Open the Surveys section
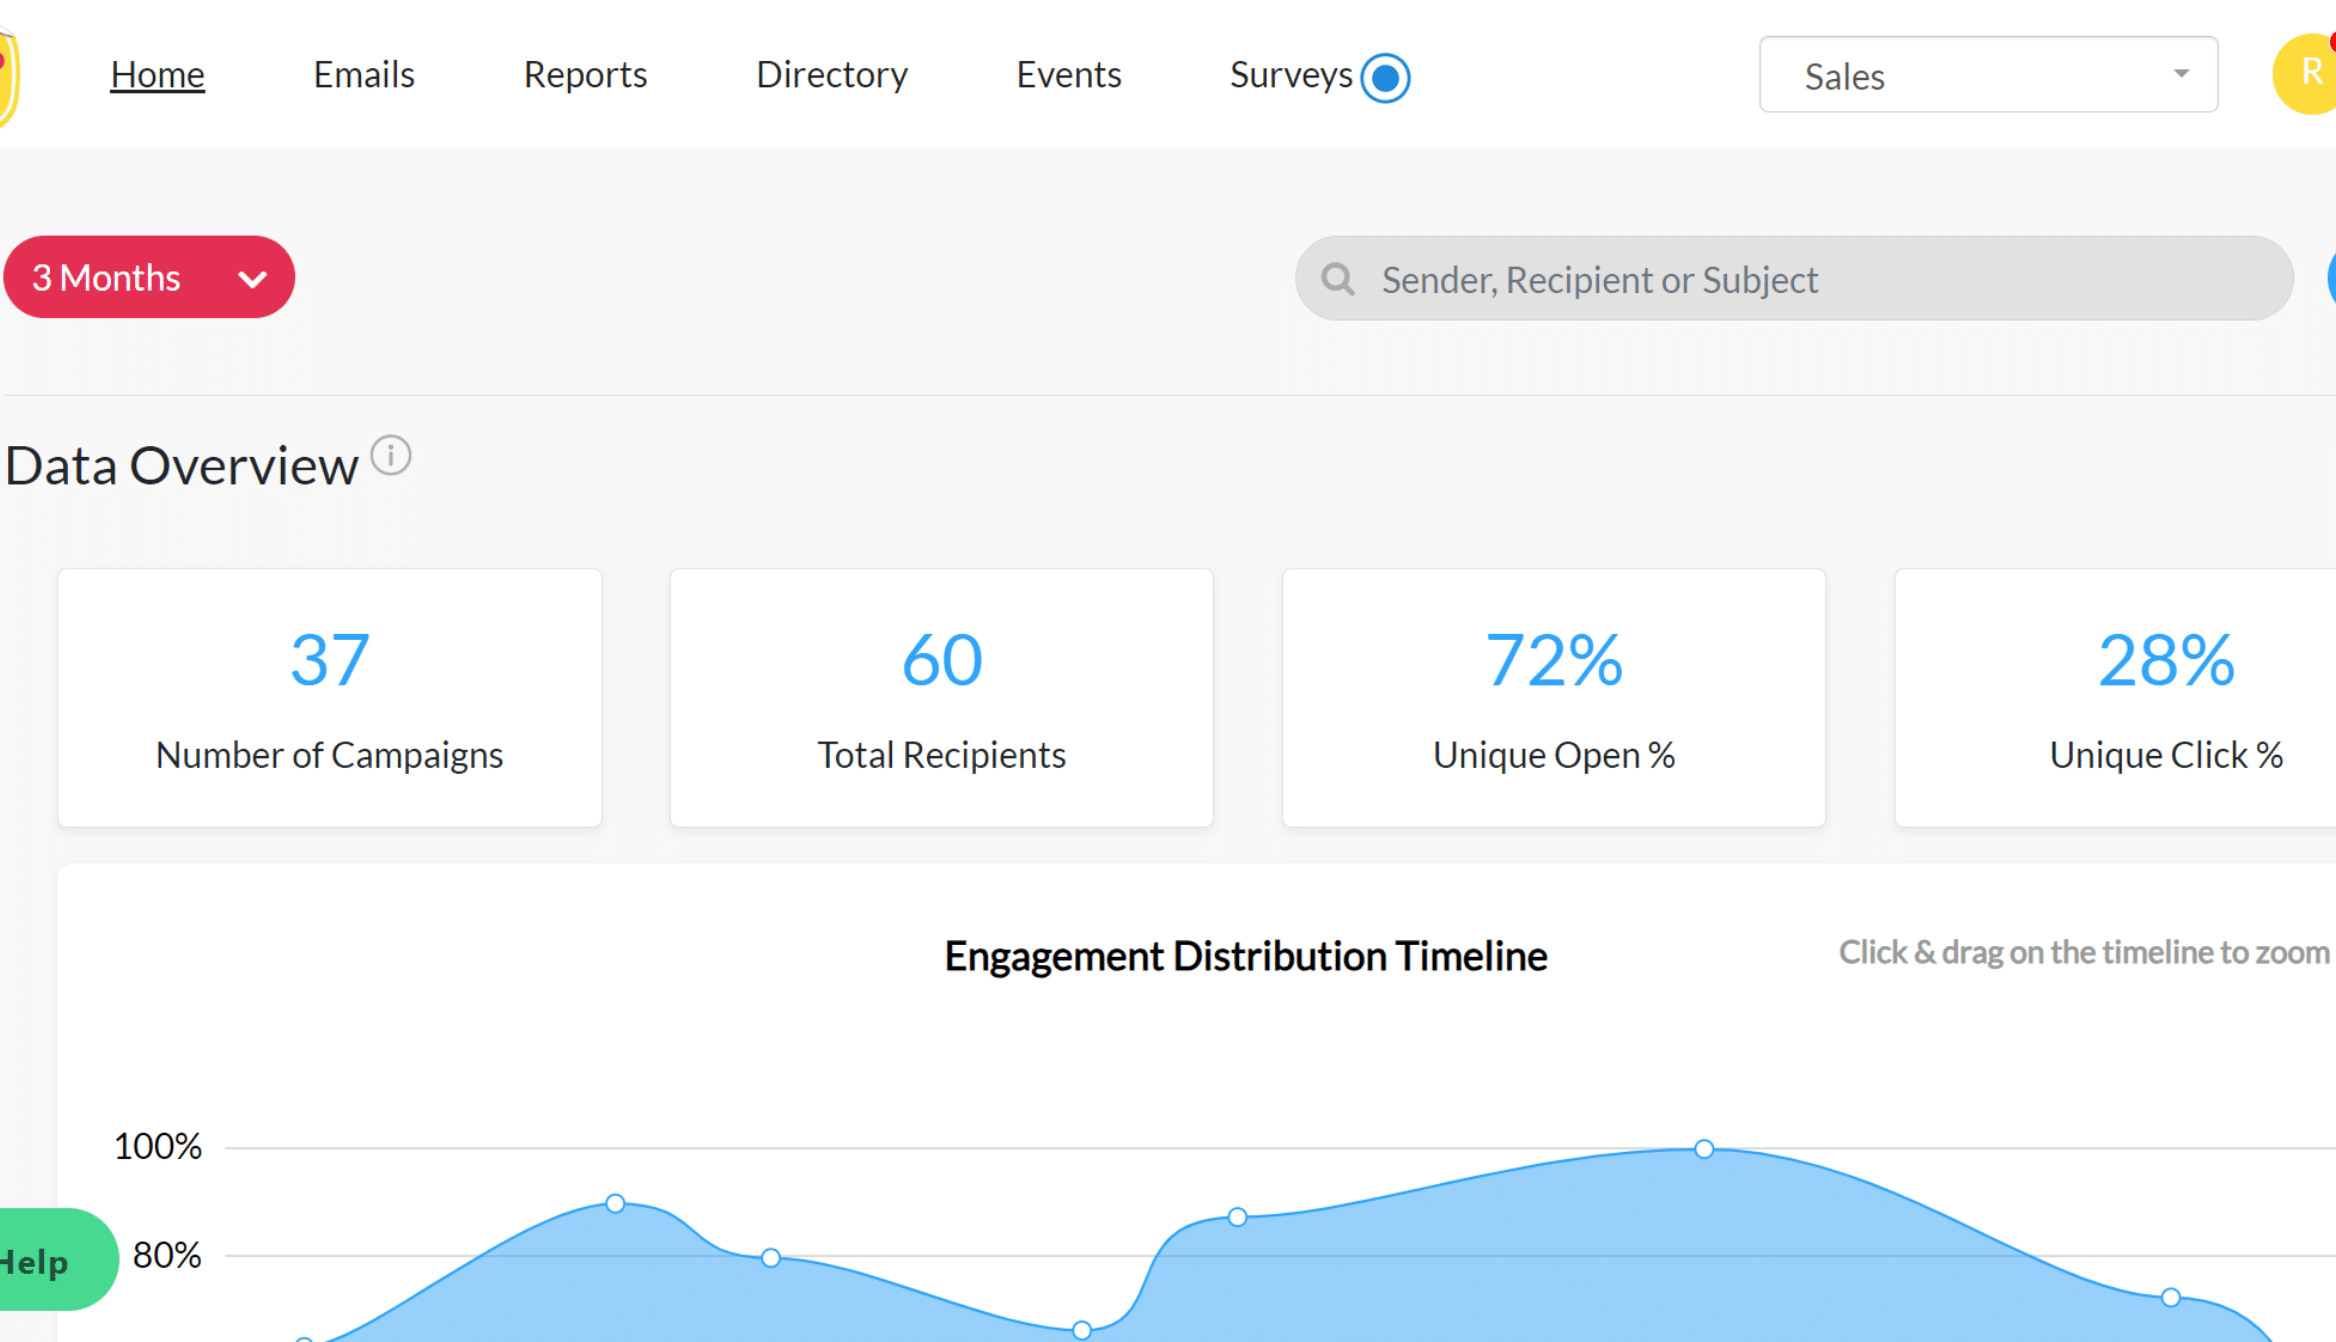Viewport: 2336px width, 1342px height. click(x=1290, y=75)
